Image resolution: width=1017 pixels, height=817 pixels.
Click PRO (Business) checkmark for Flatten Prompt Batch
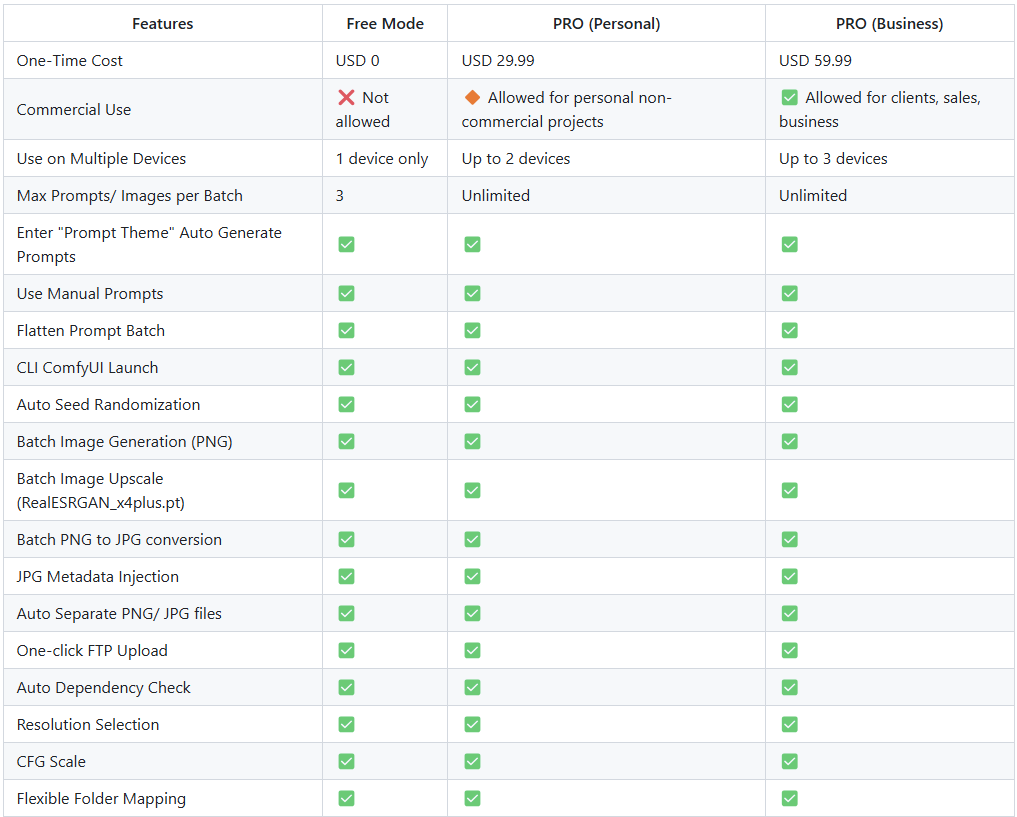[789, 331]
